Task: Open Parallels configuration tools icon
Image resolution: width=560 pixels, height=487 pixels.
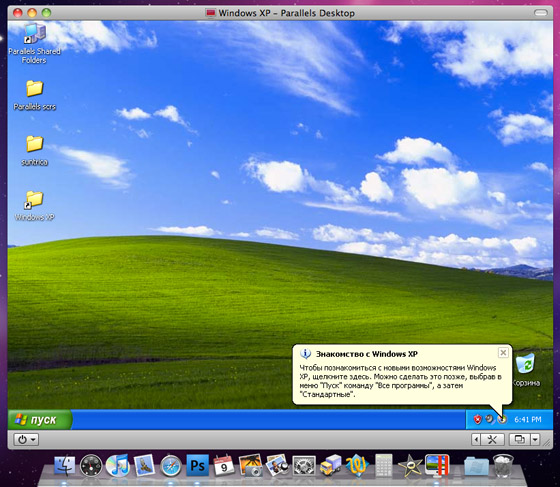Action: point(492,440)
